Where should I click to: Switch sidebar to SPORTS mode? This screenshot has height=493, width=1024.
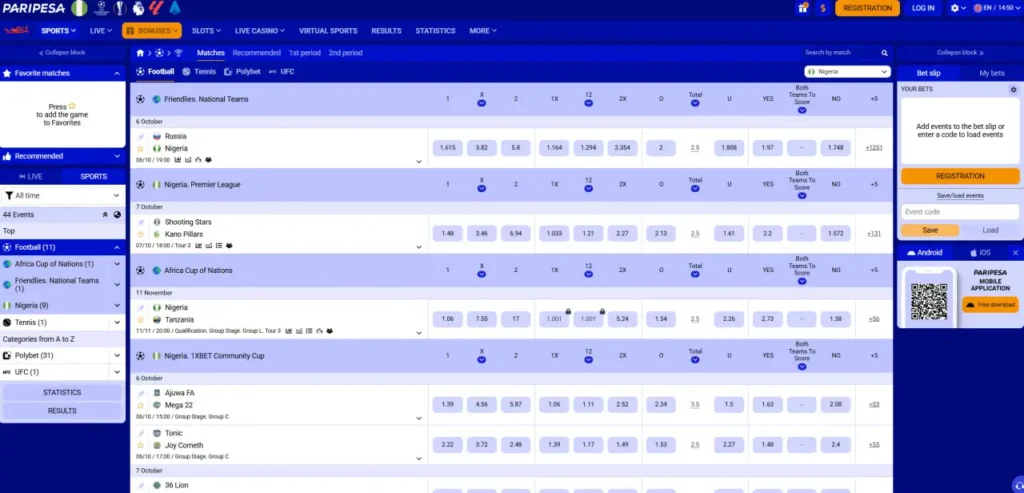coord(93,176)
